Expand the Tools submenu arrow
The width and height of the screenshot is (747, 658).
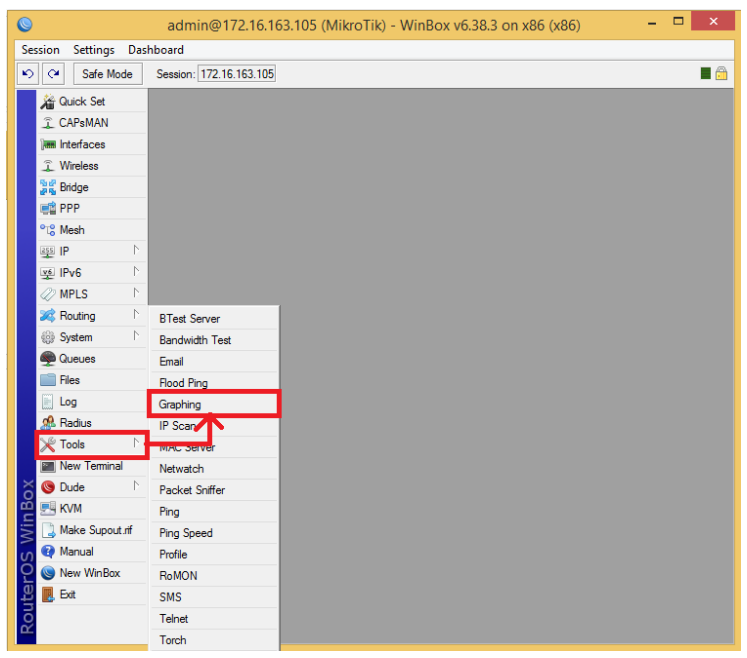point(136,443)
